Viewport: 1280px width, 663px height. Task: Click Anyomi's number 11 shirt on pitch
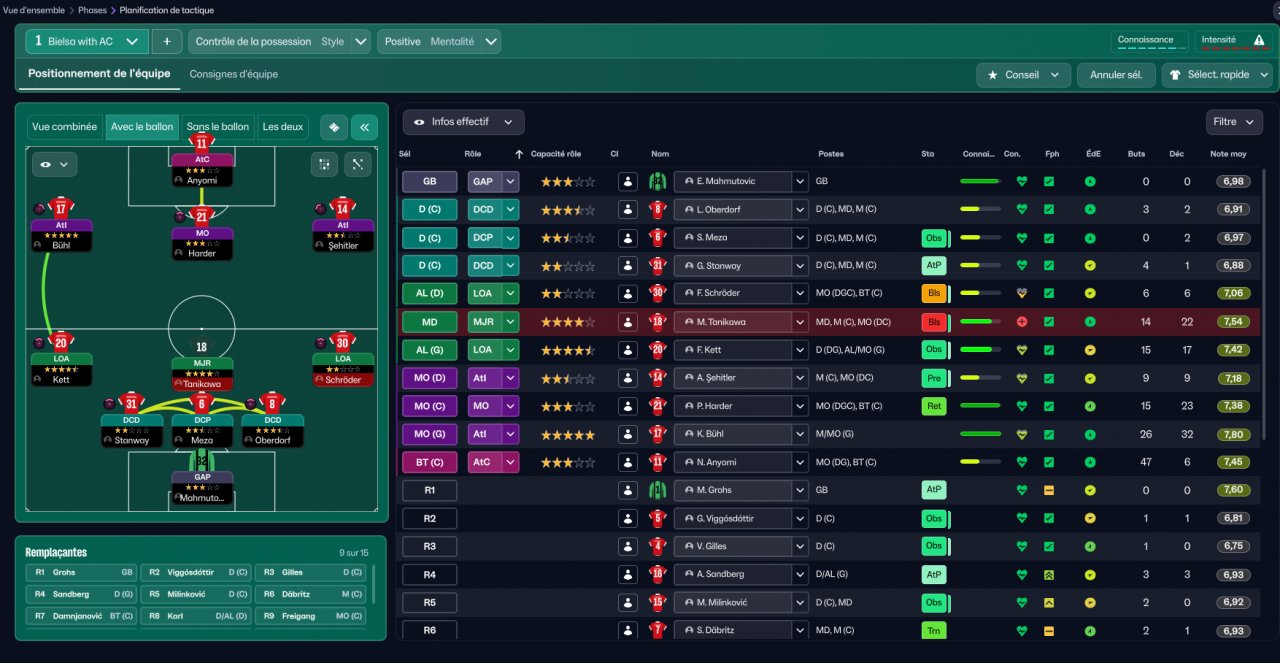point(202,142)
